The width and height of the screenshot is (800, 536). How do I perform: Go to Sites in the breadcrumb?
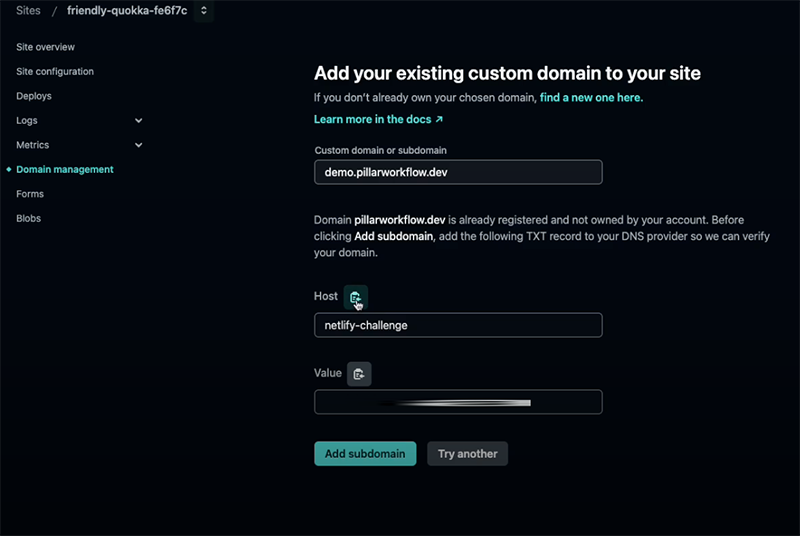coord(28,10)
